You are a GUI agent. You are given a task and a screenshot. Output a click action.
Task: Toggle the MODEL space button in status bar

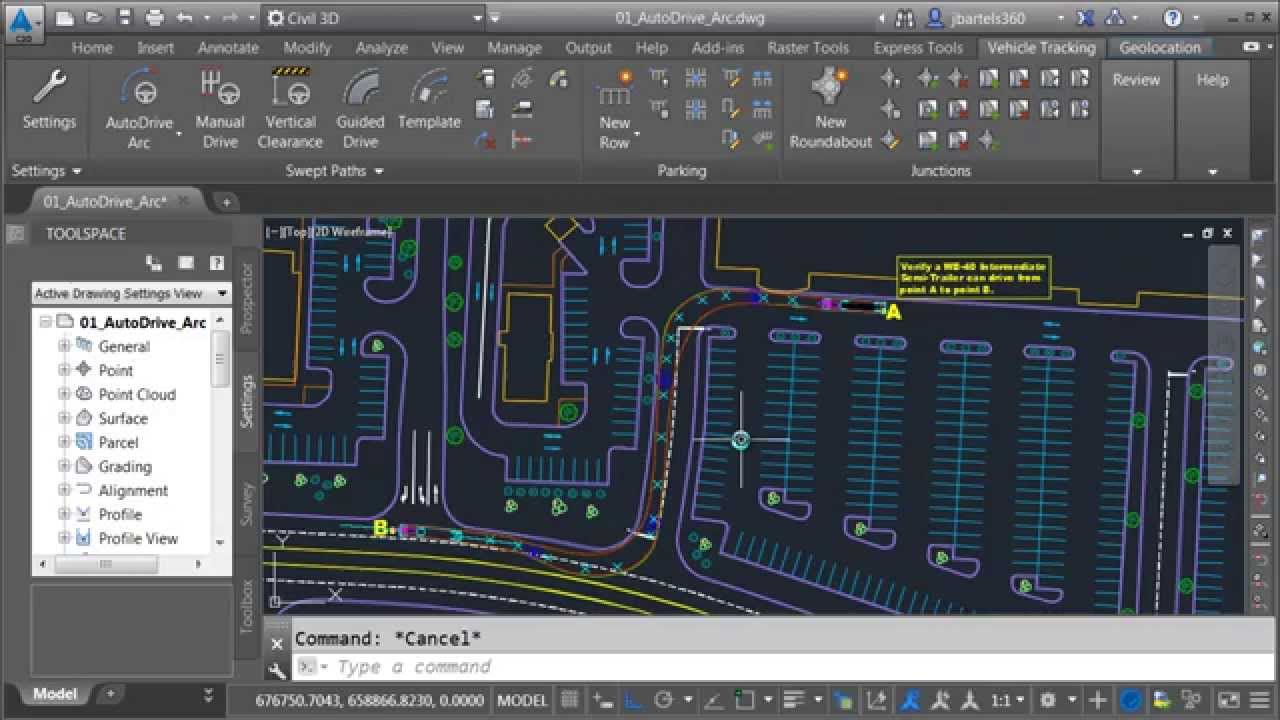click(x=522, y=700)
